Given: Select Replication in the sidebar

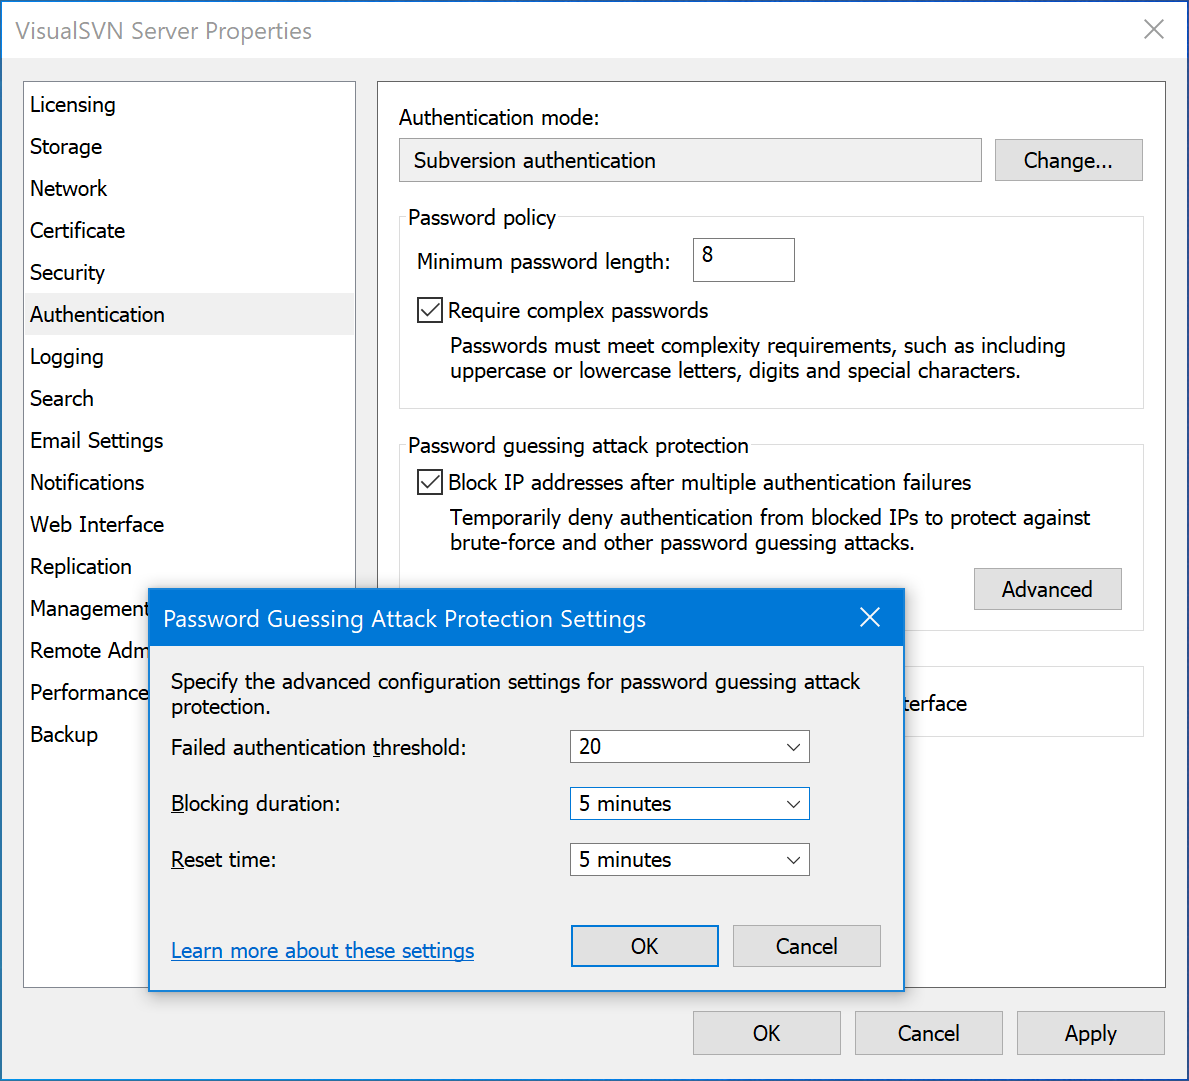Looking at the screenshot, I should (x=190, y=566).
